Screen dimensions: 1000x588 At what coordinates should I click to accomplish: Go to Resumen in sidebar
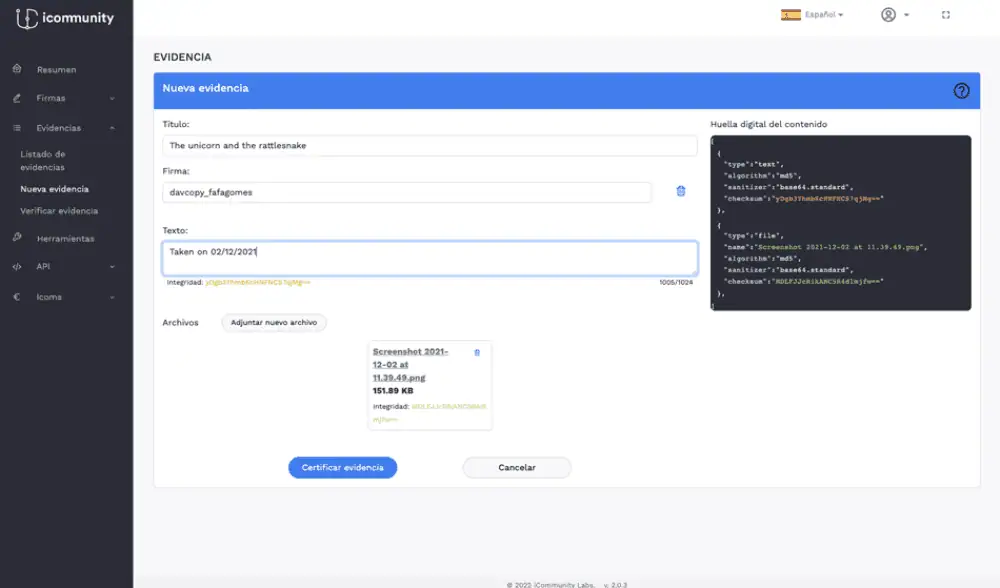coord(56,70)
